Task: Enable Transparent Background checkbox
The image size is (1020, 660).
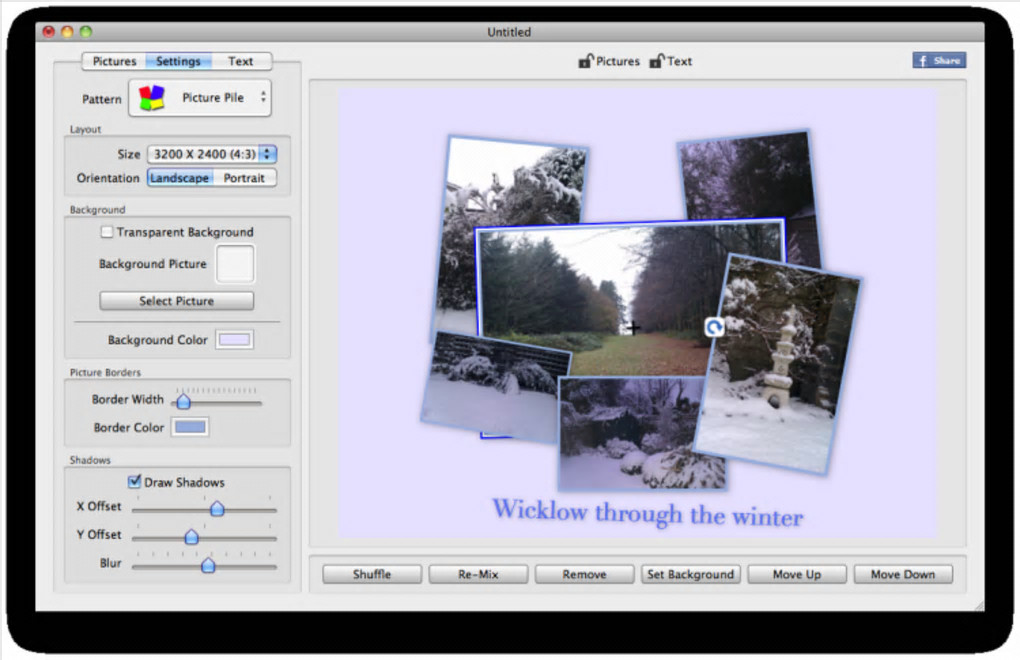Action: (x=107, y=231)
